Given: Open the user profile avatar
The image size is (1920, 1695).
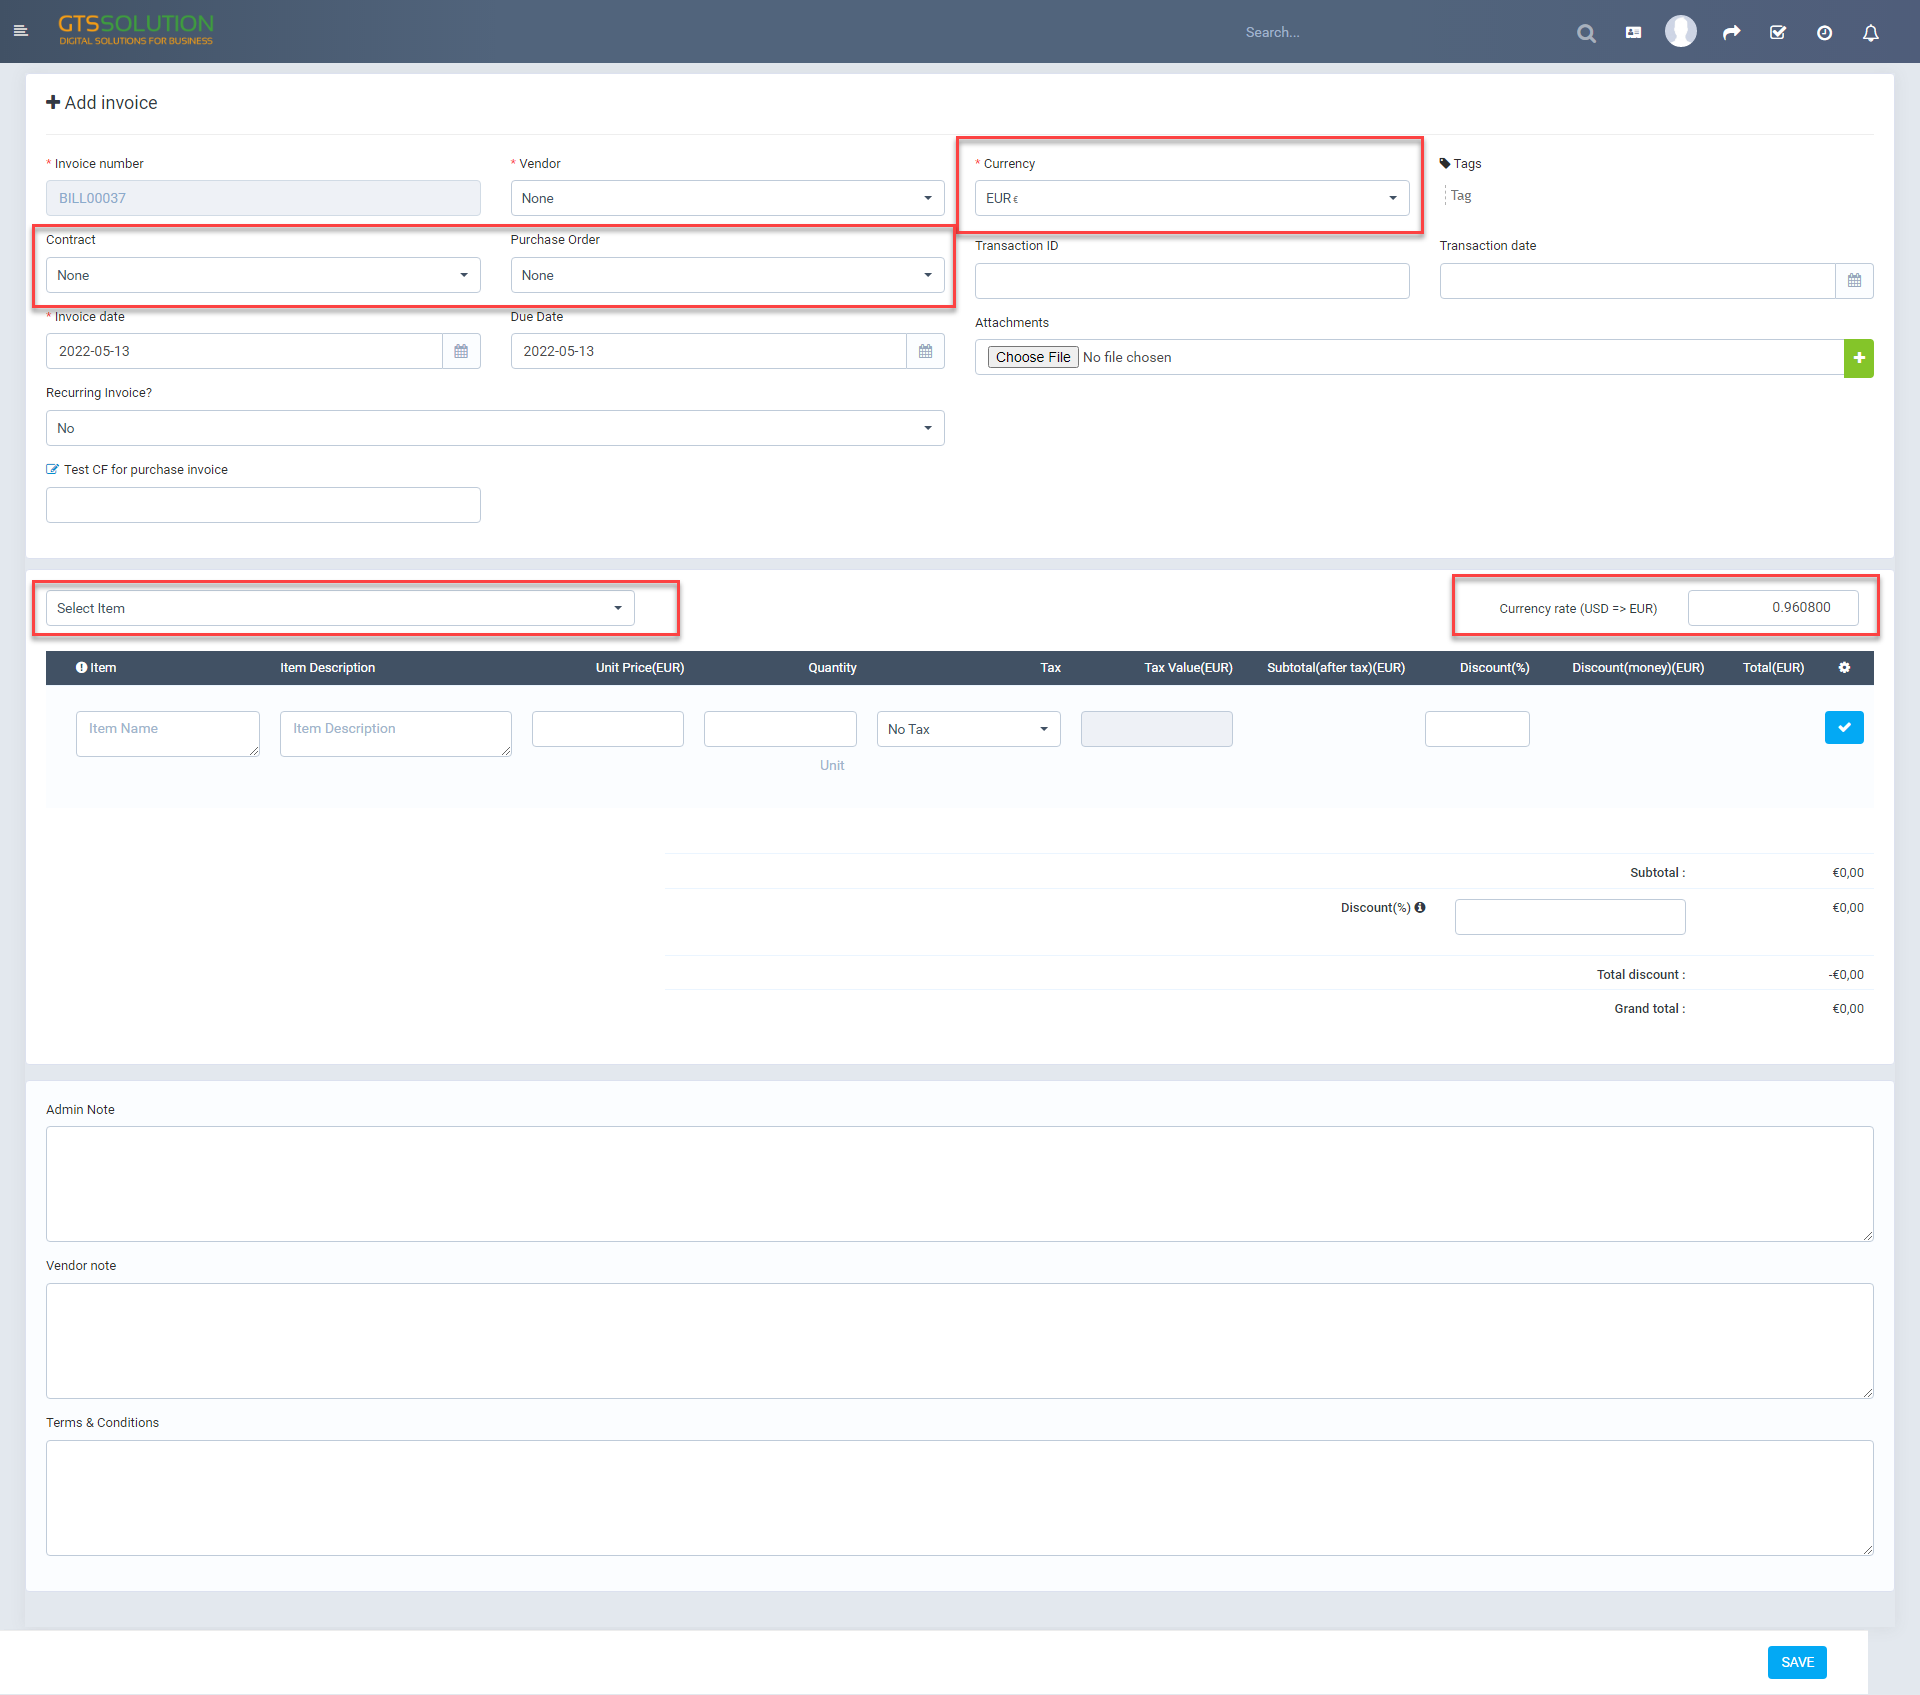Looking at the screenshot, I should [x=1680, y=32].
